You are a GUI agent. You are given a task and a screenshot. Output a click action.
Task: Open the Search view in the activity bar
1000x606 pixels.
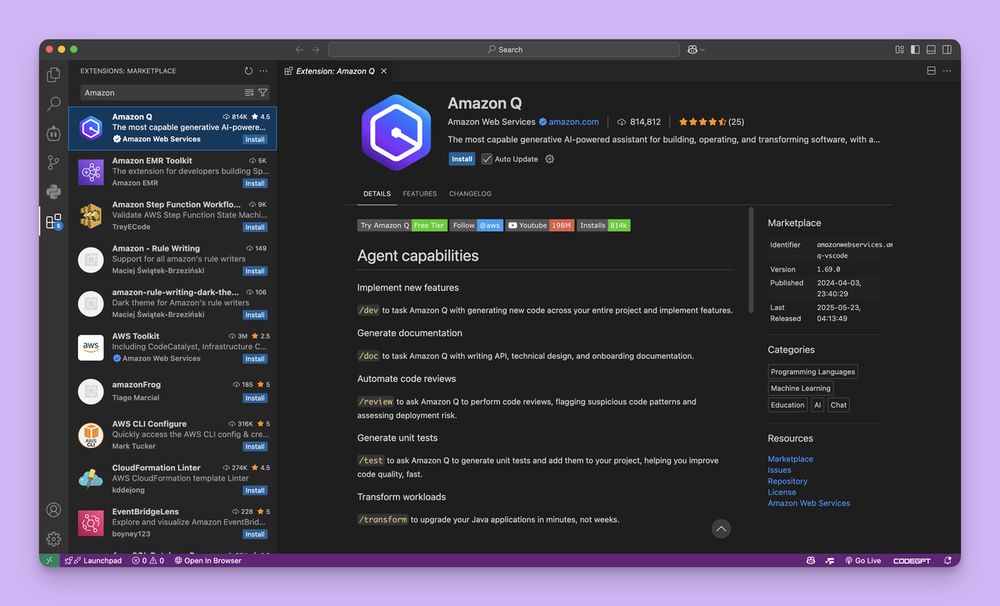point(53,103)
